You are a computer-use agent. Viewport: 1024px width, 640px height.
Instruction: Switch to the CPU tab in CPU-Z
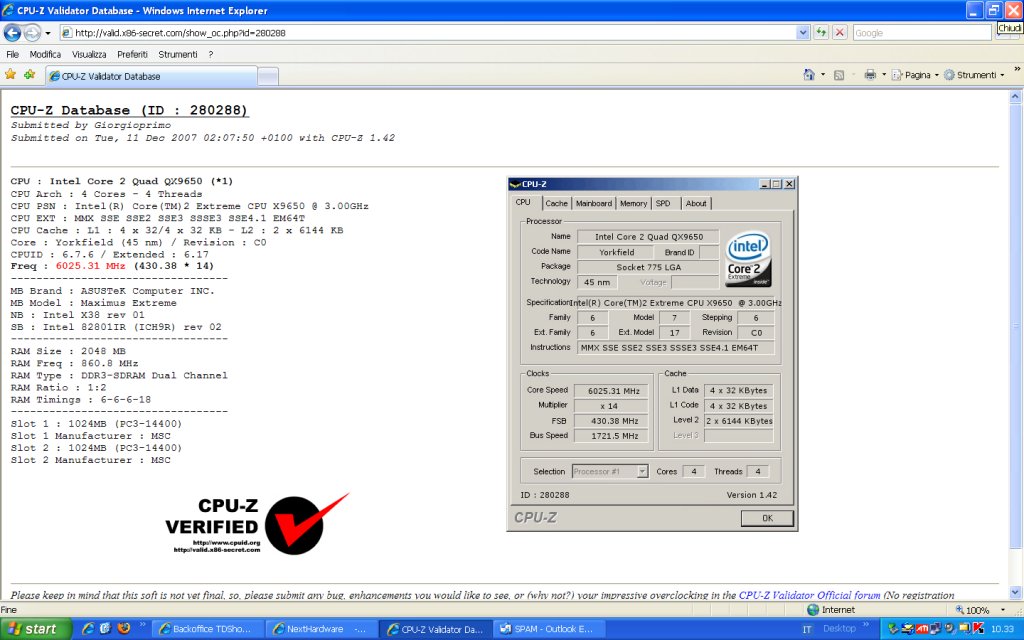pos(523,202)
